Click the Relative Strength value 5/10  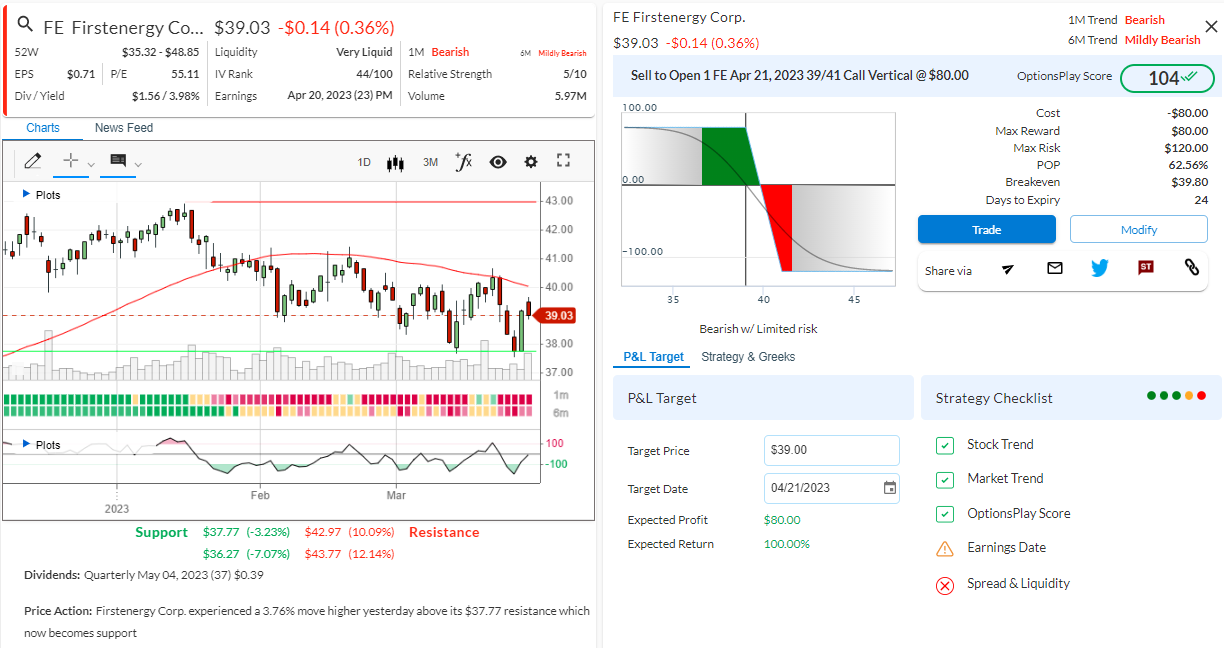[575, 74]
